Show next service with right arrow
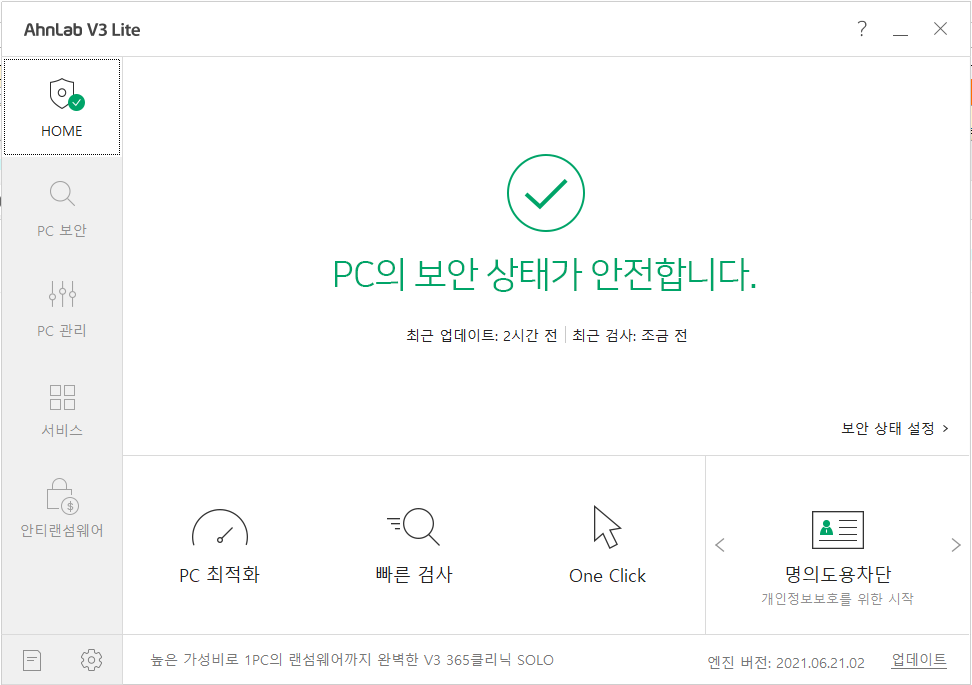The width and height of the screenshot is (972, 685). point(956,545)
